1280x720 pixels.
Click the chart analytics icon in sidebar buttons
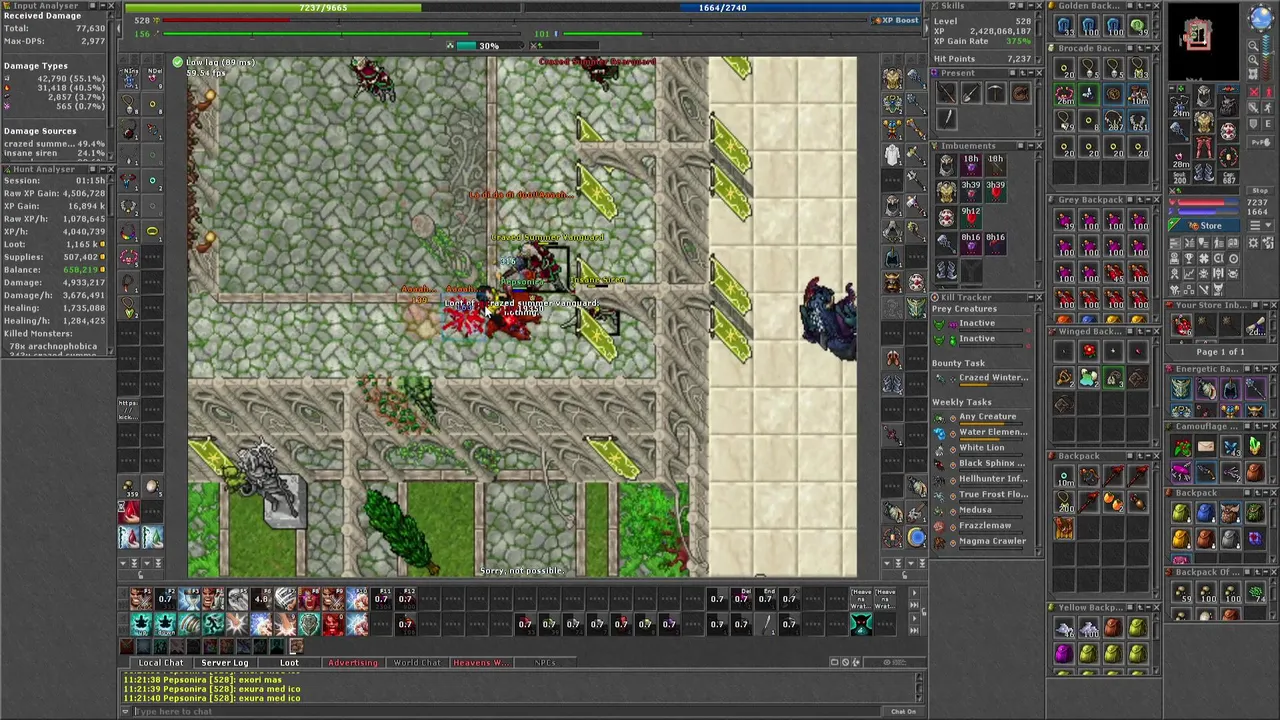pos(1188,274)
